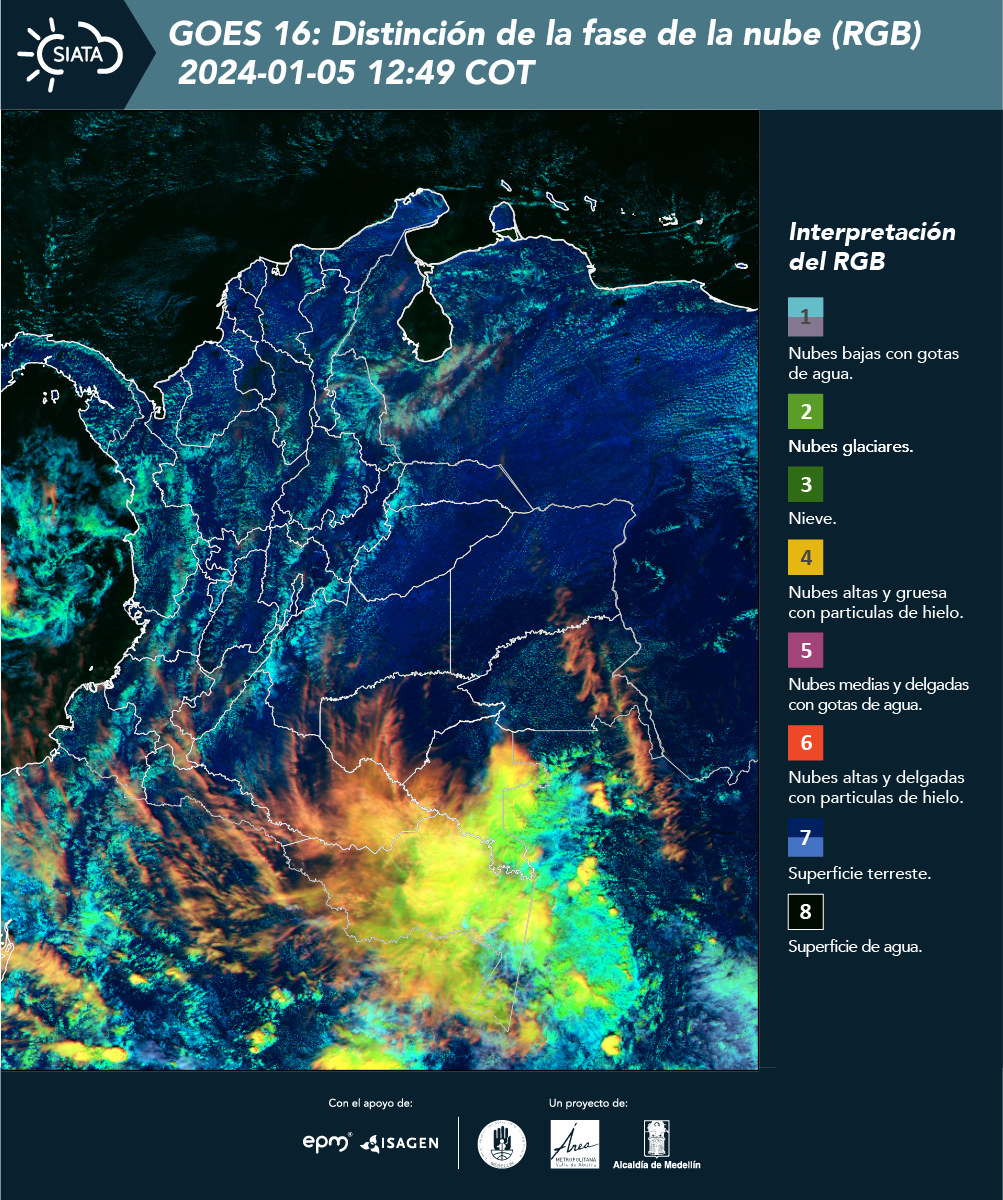Select yellow legend swatch number 4

click(805, 557)
